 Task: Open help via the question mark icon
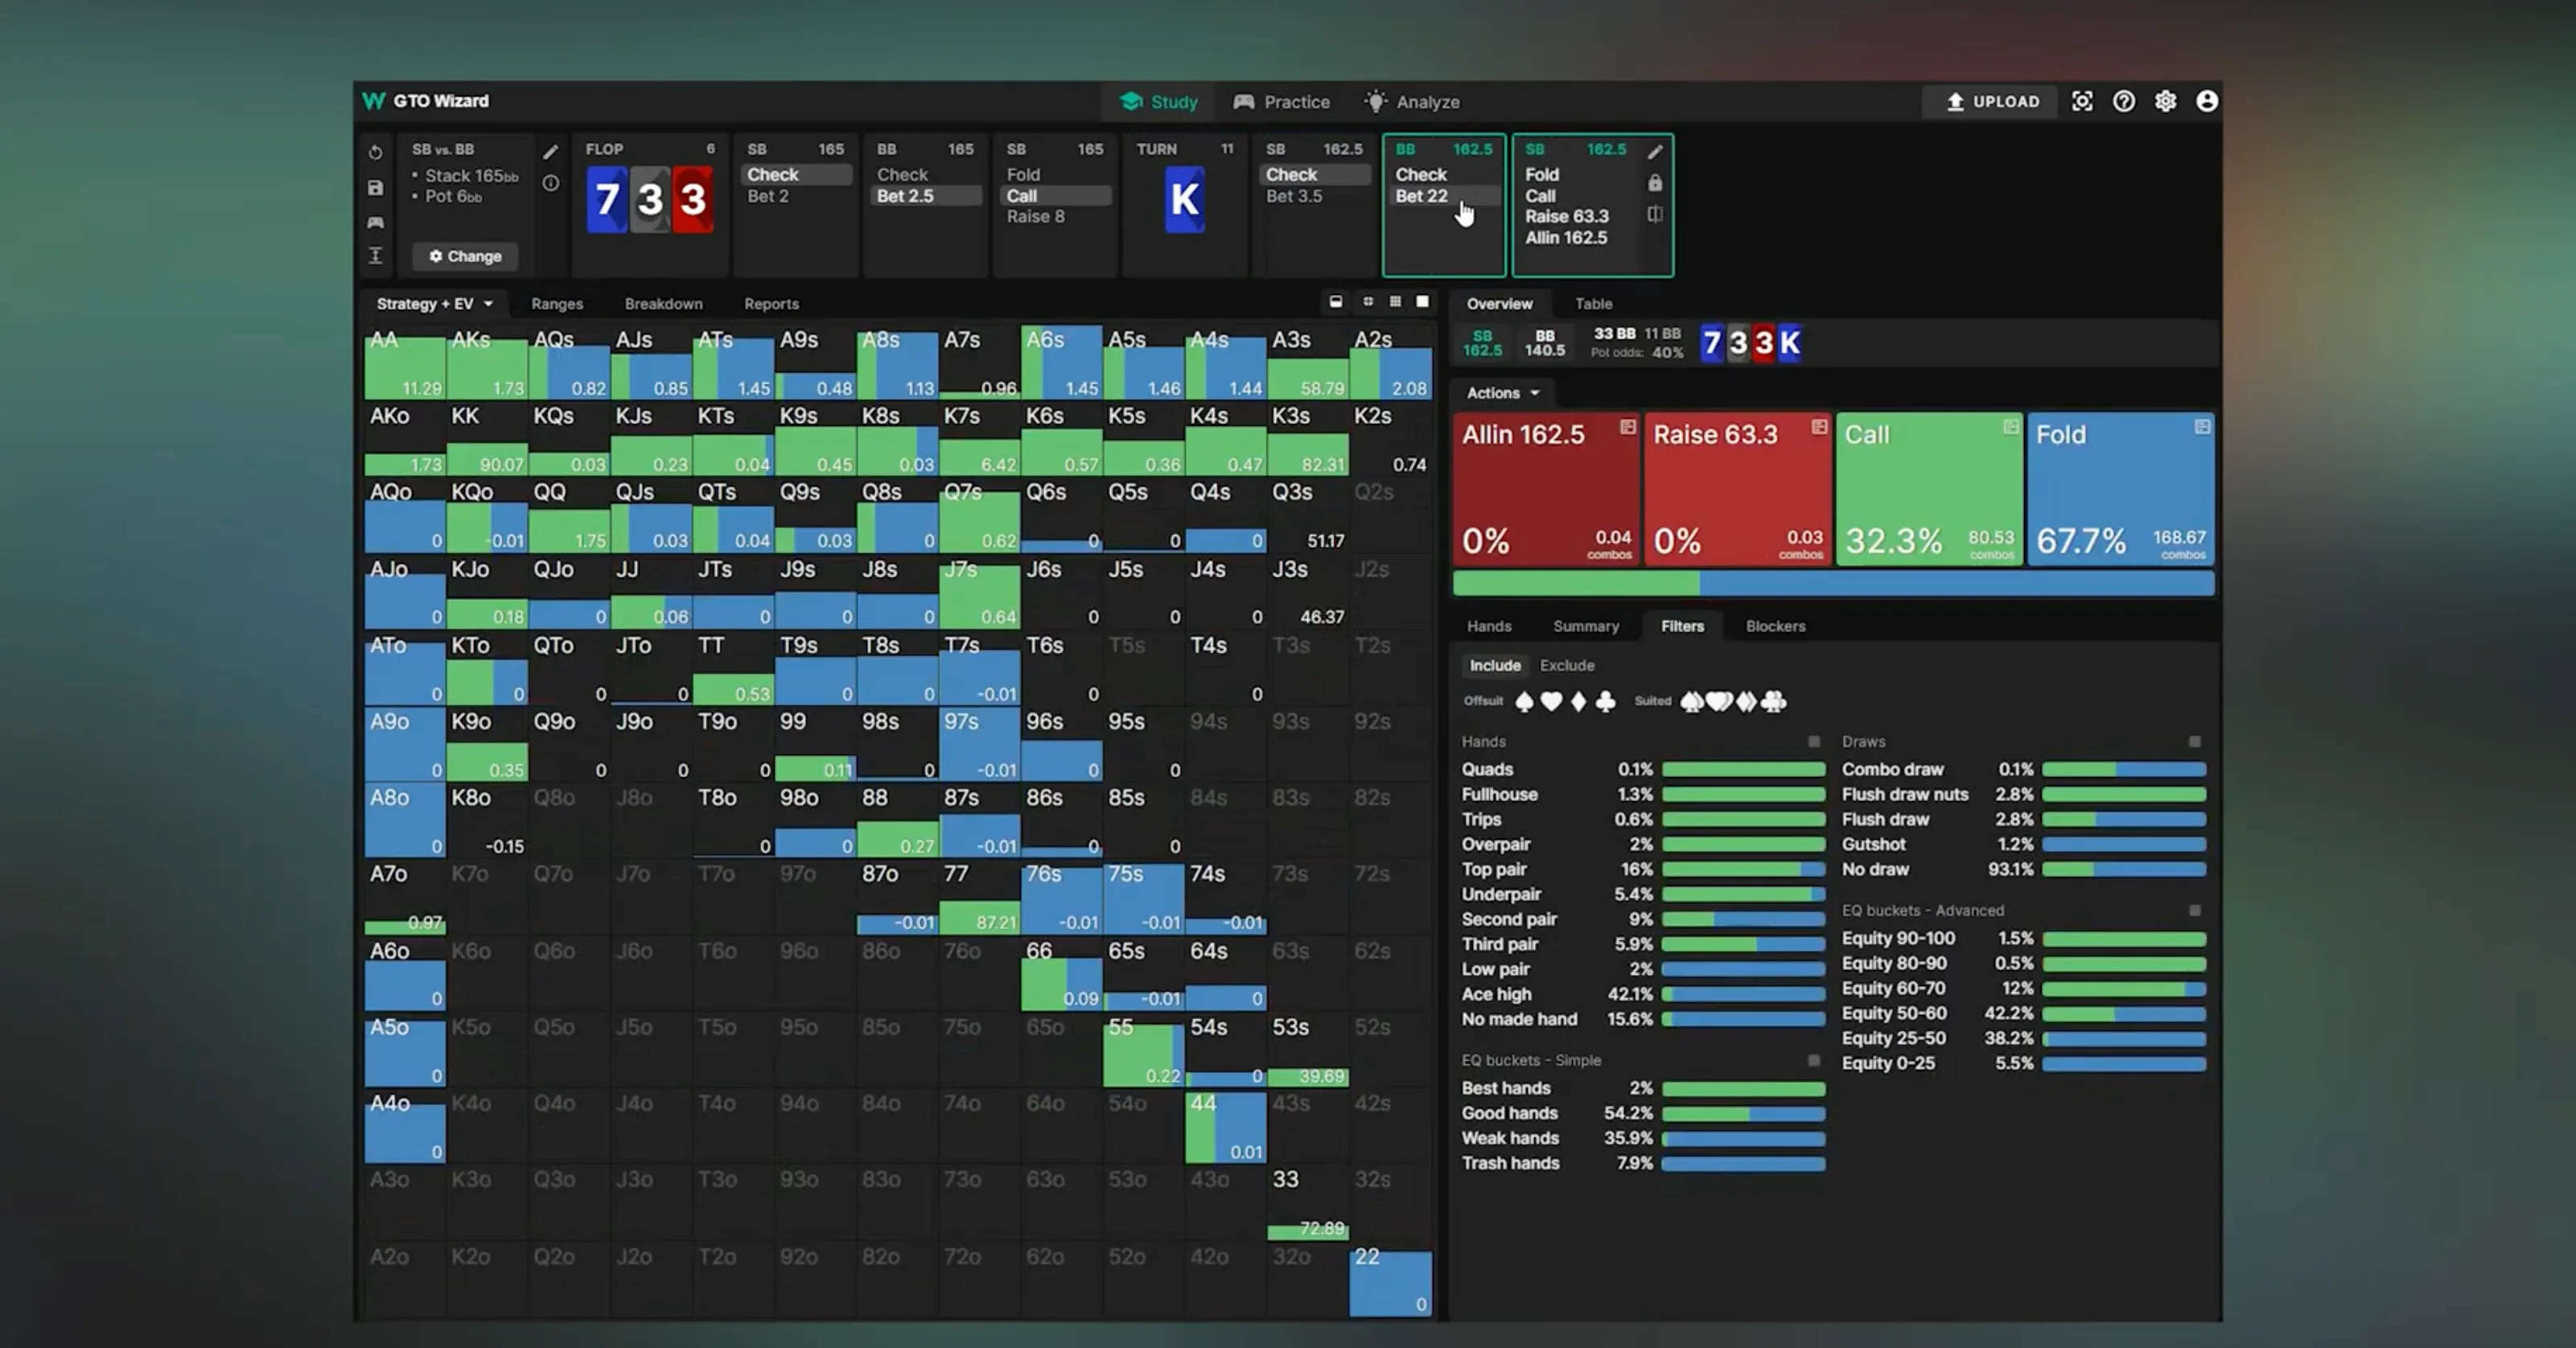tap(2124, 101)
